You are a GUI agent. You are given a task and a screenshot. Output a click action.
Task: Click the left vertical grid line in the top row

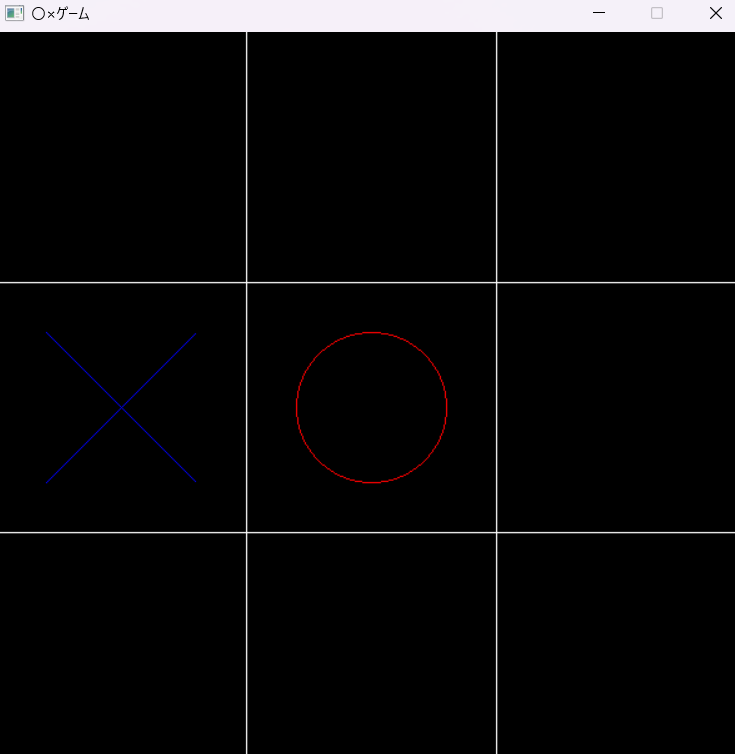(246, 157)
